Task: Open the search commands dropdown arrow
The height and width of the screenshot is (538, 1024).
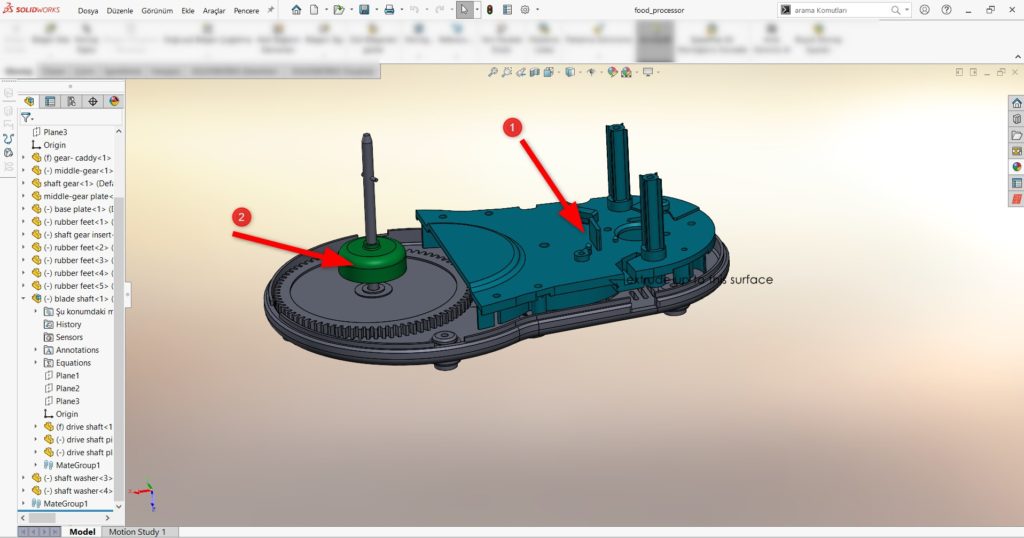Action: tap(906, 10)
